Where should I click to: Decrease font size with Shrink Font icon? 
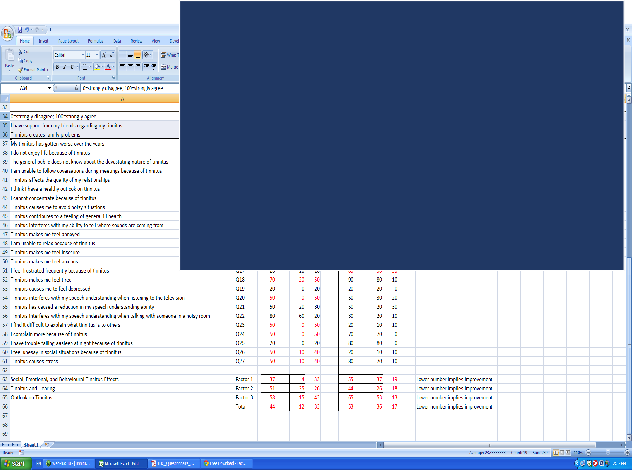point(111,55)
